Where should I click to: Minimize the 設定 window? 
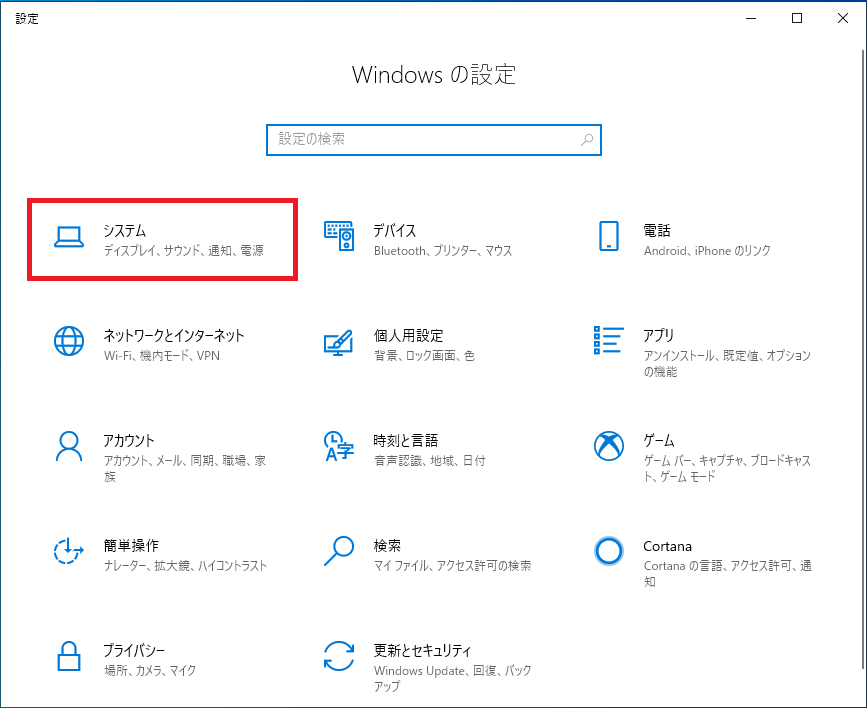(751, 18)
